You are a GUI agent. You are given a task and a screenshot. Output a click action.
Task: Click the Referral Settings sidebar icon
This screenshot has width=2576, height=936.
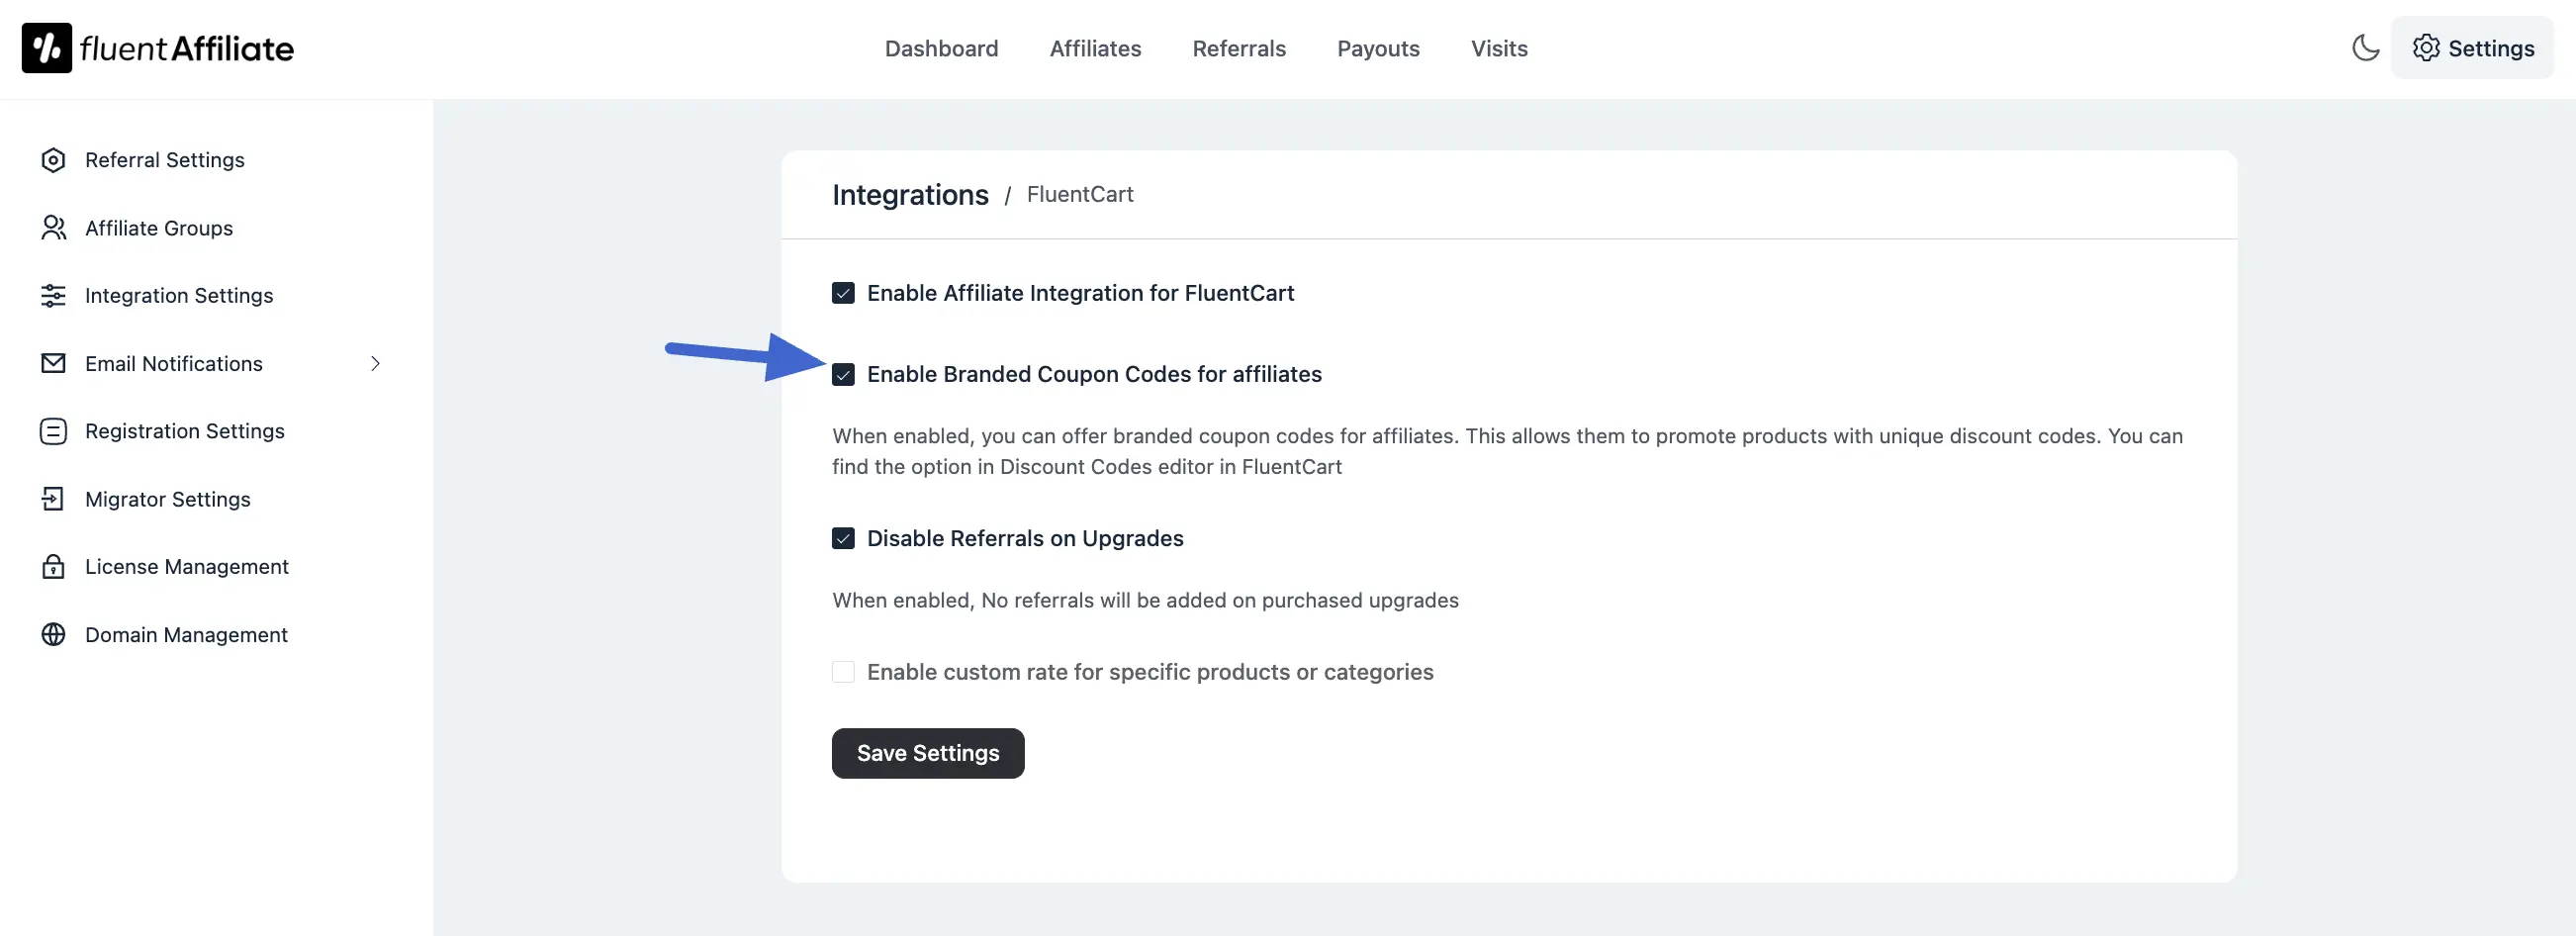[53, 160]
